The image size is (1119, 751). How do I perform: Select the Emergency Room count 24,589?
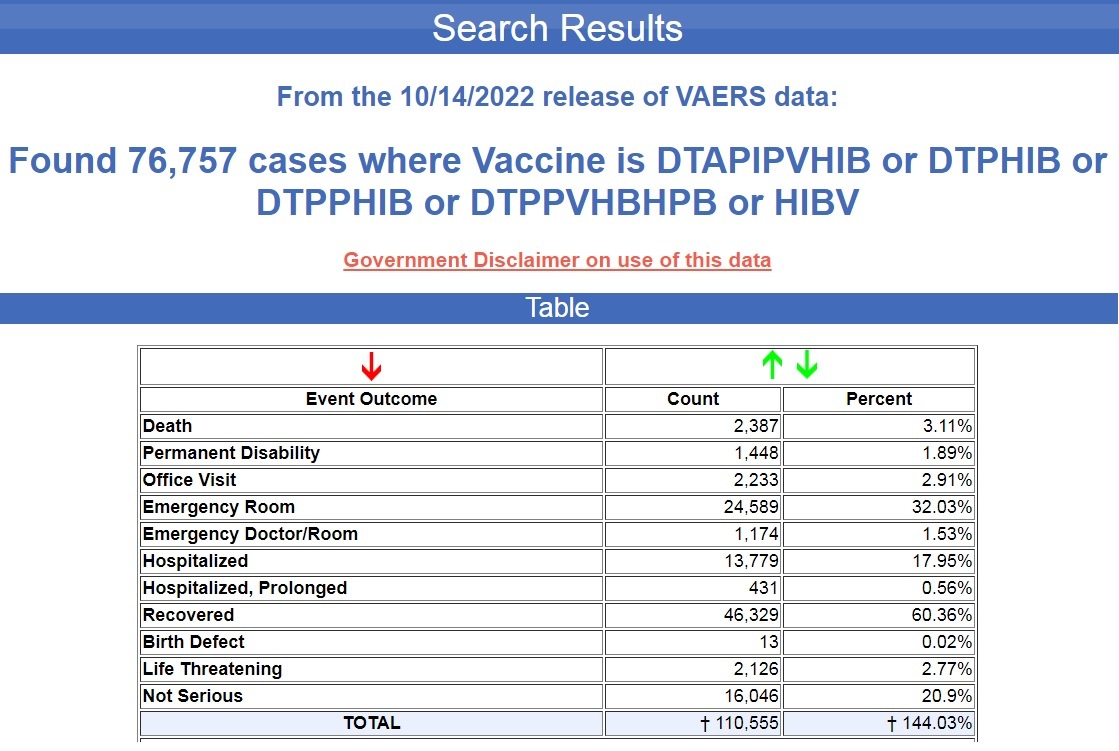tap(751, 507)
